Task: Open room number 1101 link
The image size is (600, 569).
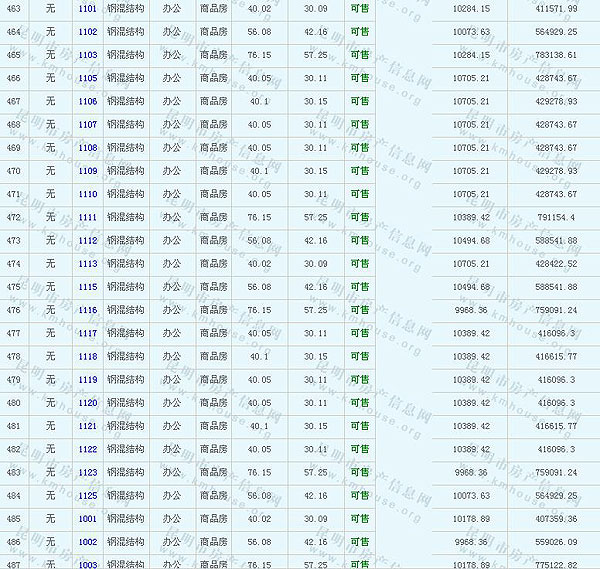Action: click(x=87, y=9)
